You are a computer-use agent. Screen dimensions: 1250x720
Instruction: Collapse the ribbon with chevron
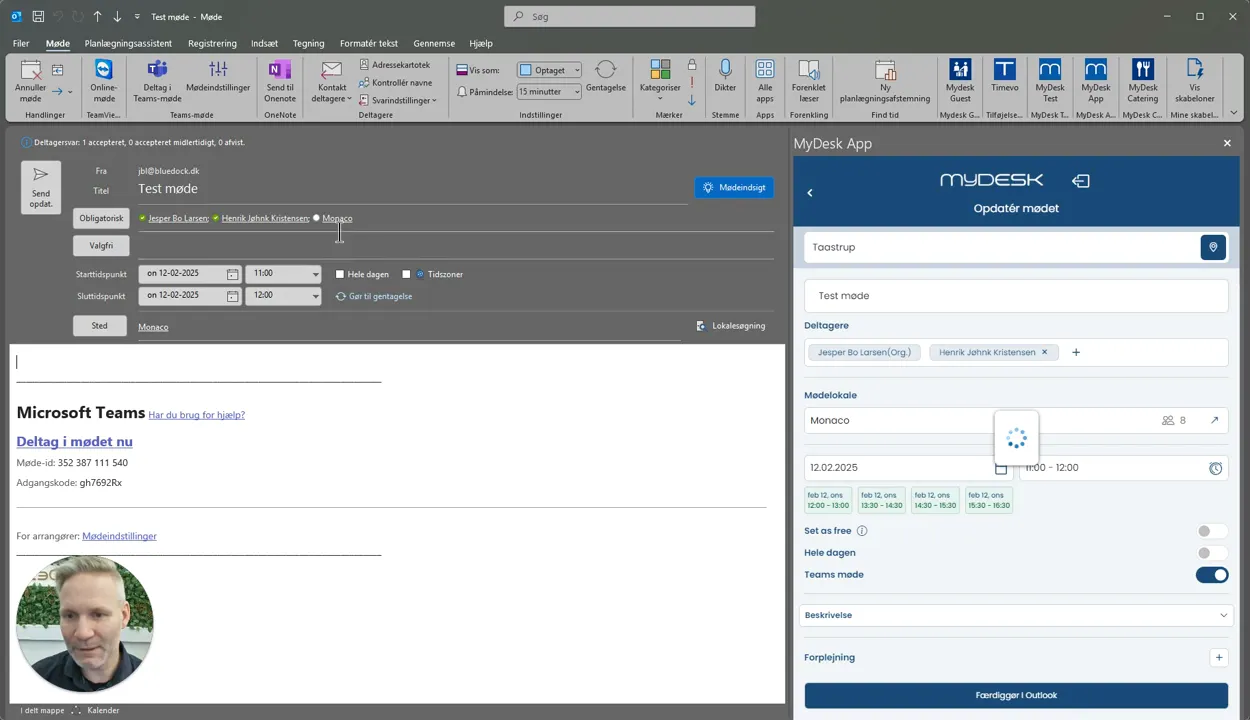coord(1234,113)
